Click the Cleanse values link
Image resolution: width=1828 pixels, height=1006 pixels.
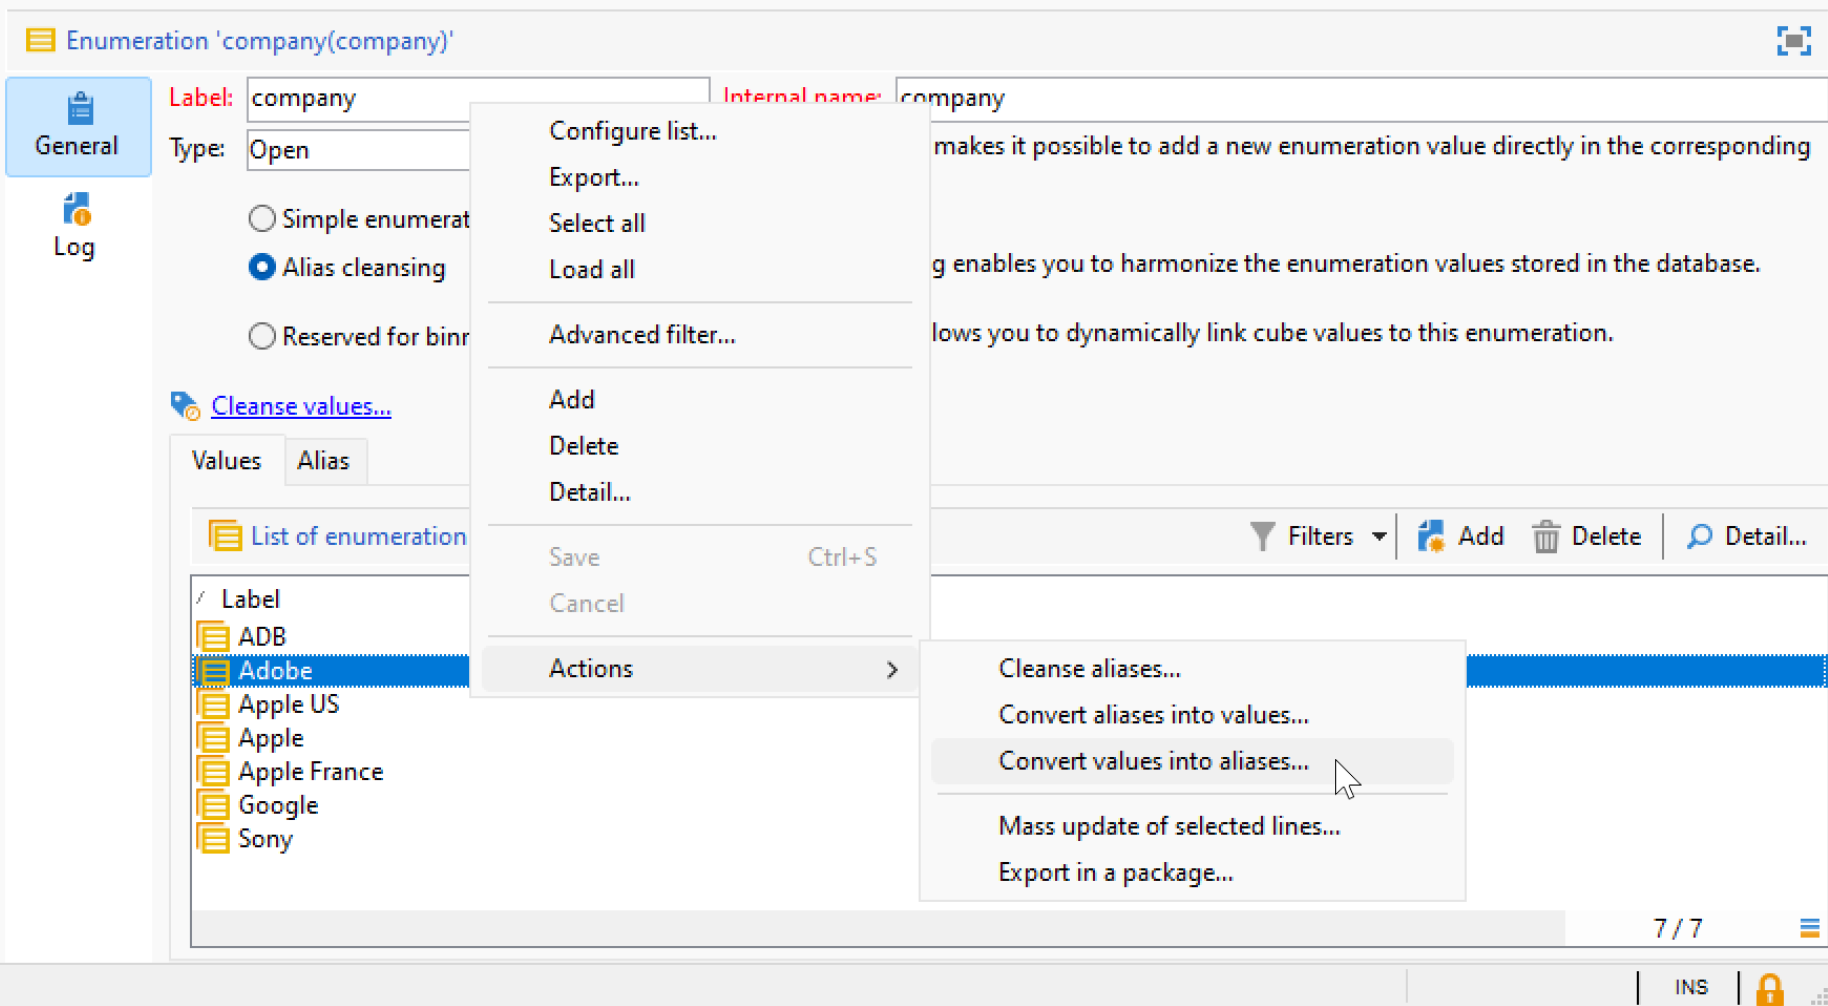tap(301, 407)
